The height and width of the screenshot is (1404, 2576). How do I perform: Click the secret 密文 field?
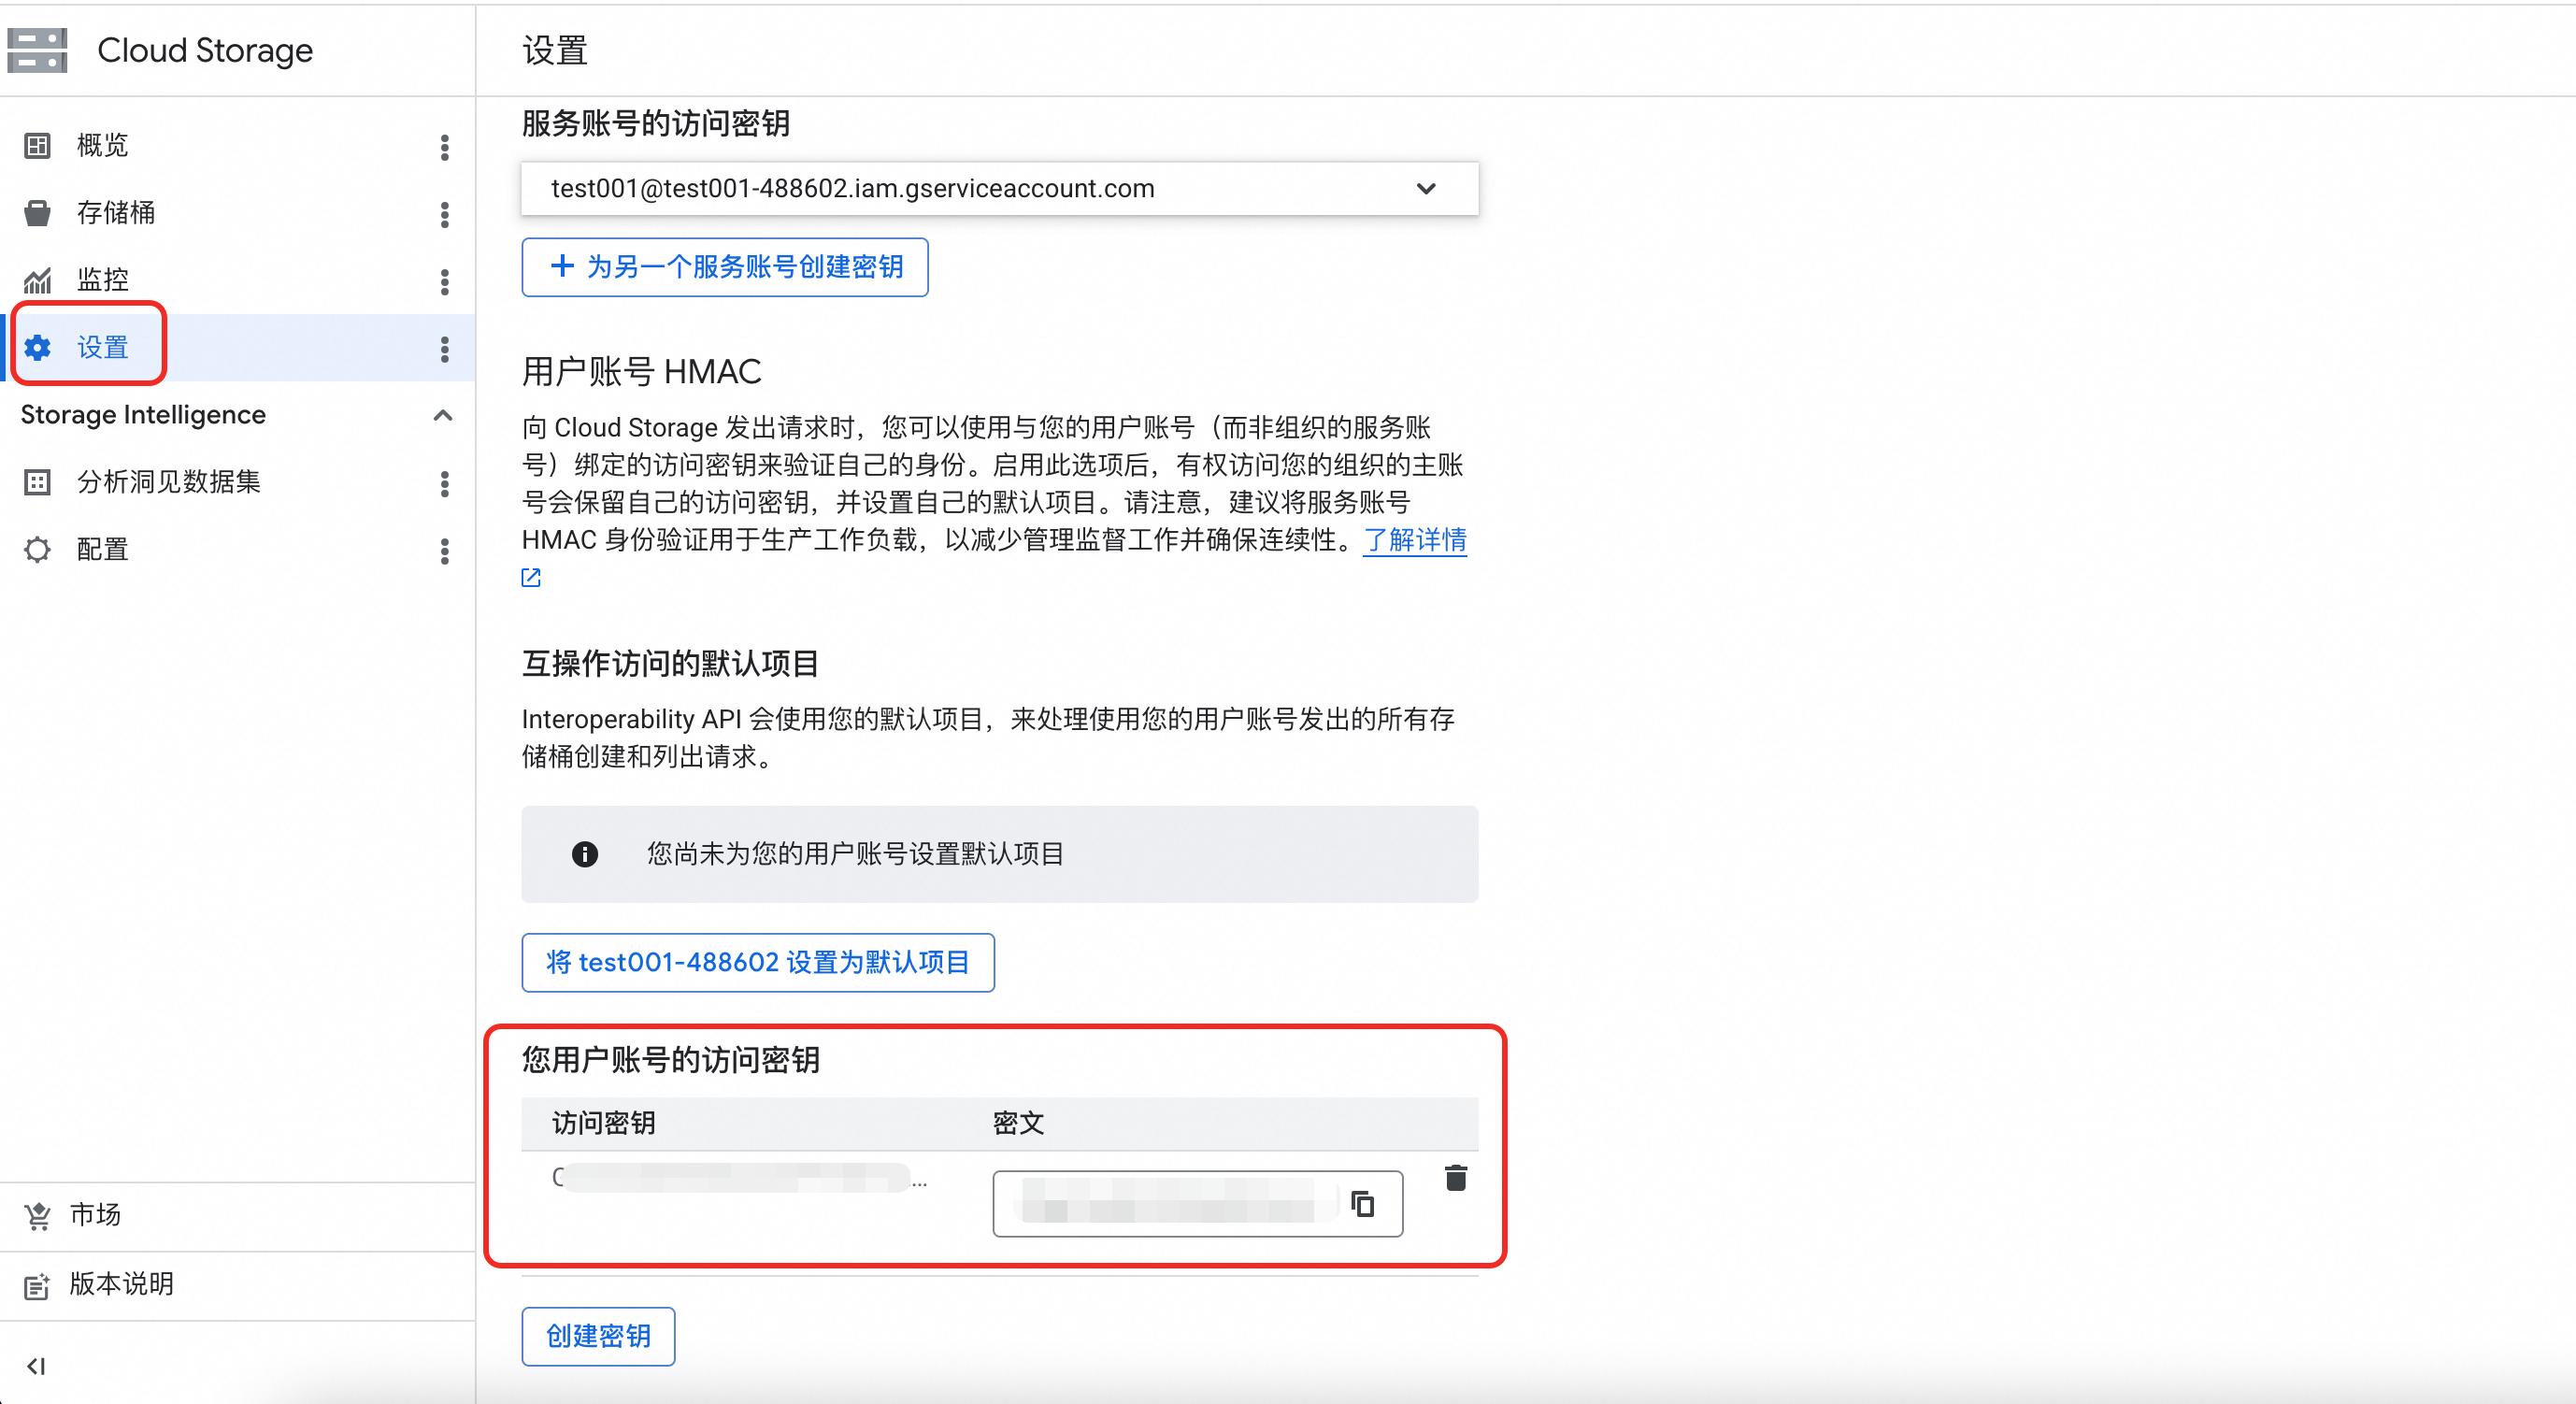(x=1197, y=1203)
